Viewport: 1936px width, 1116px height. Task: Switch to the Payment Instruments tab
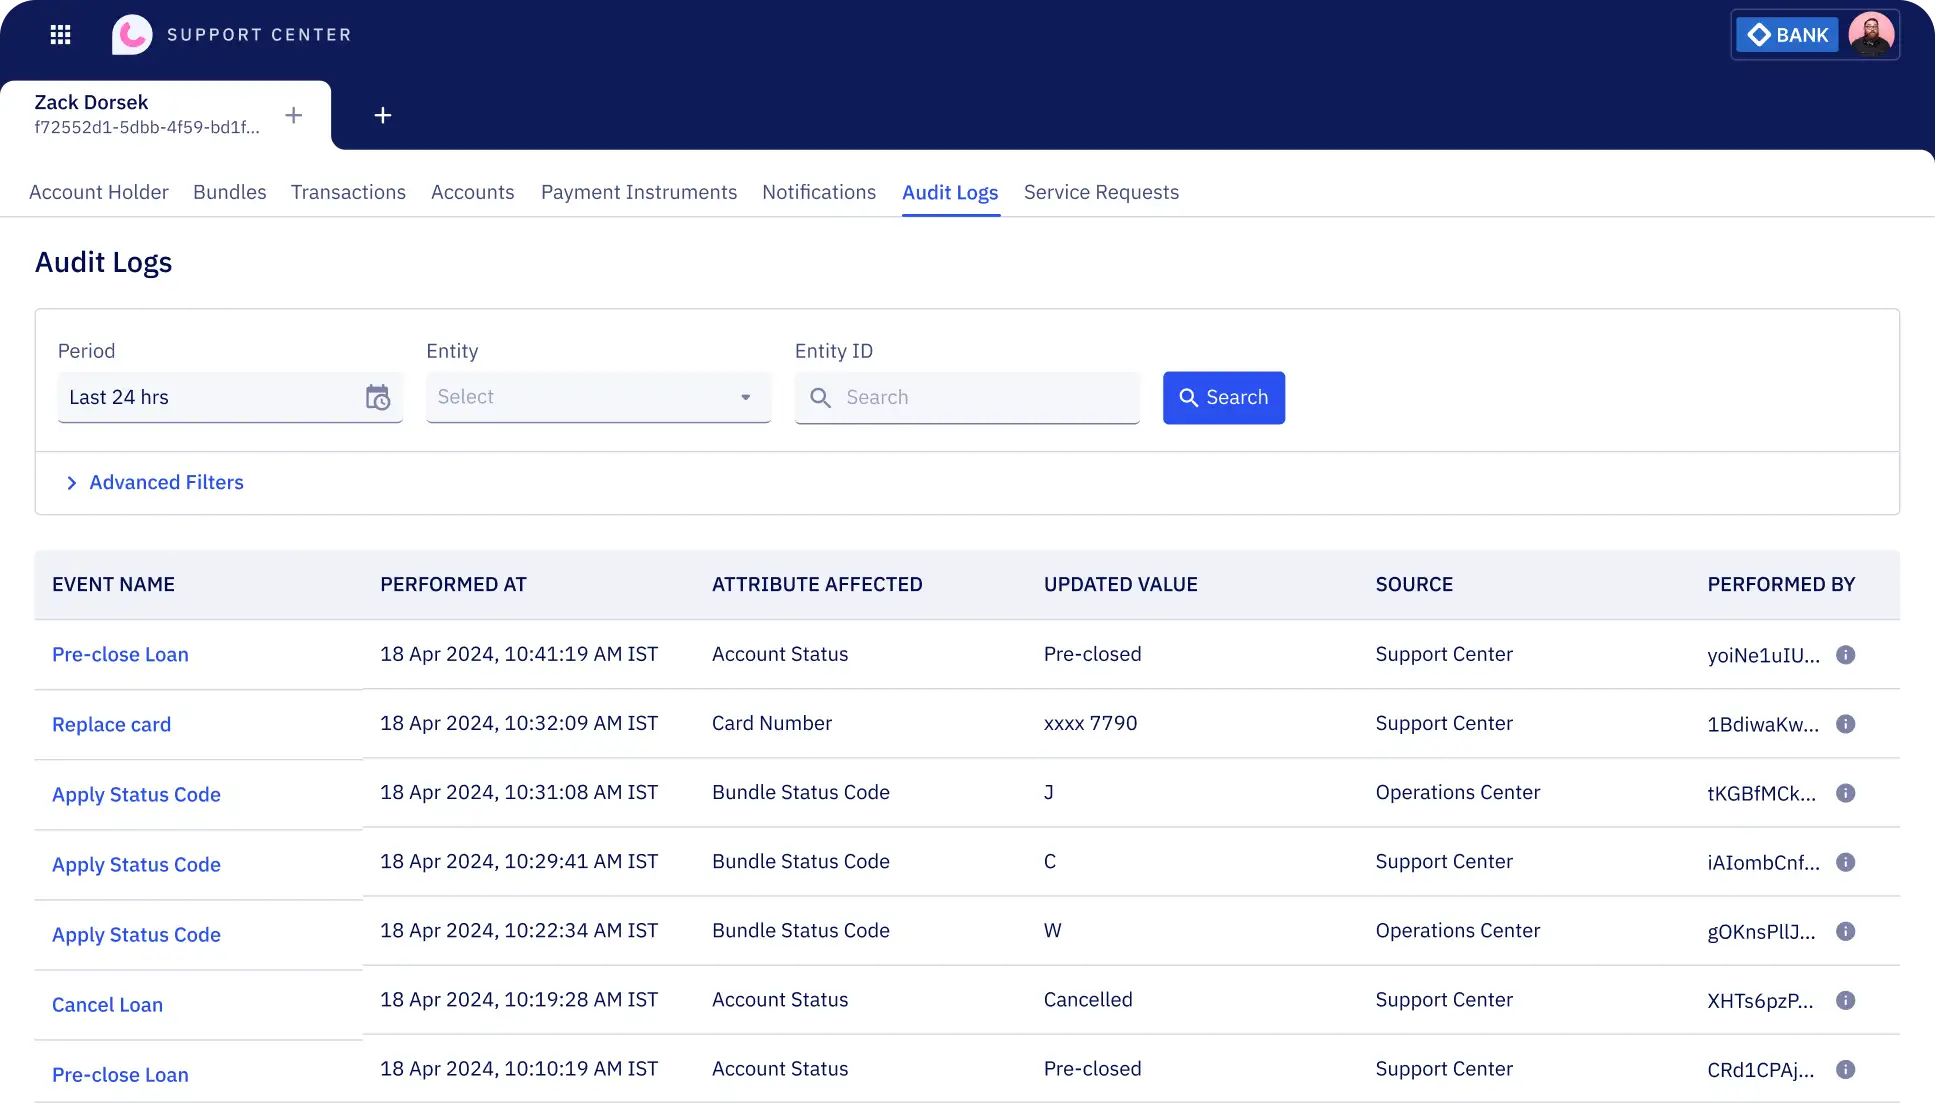click(x=638, y=192)
